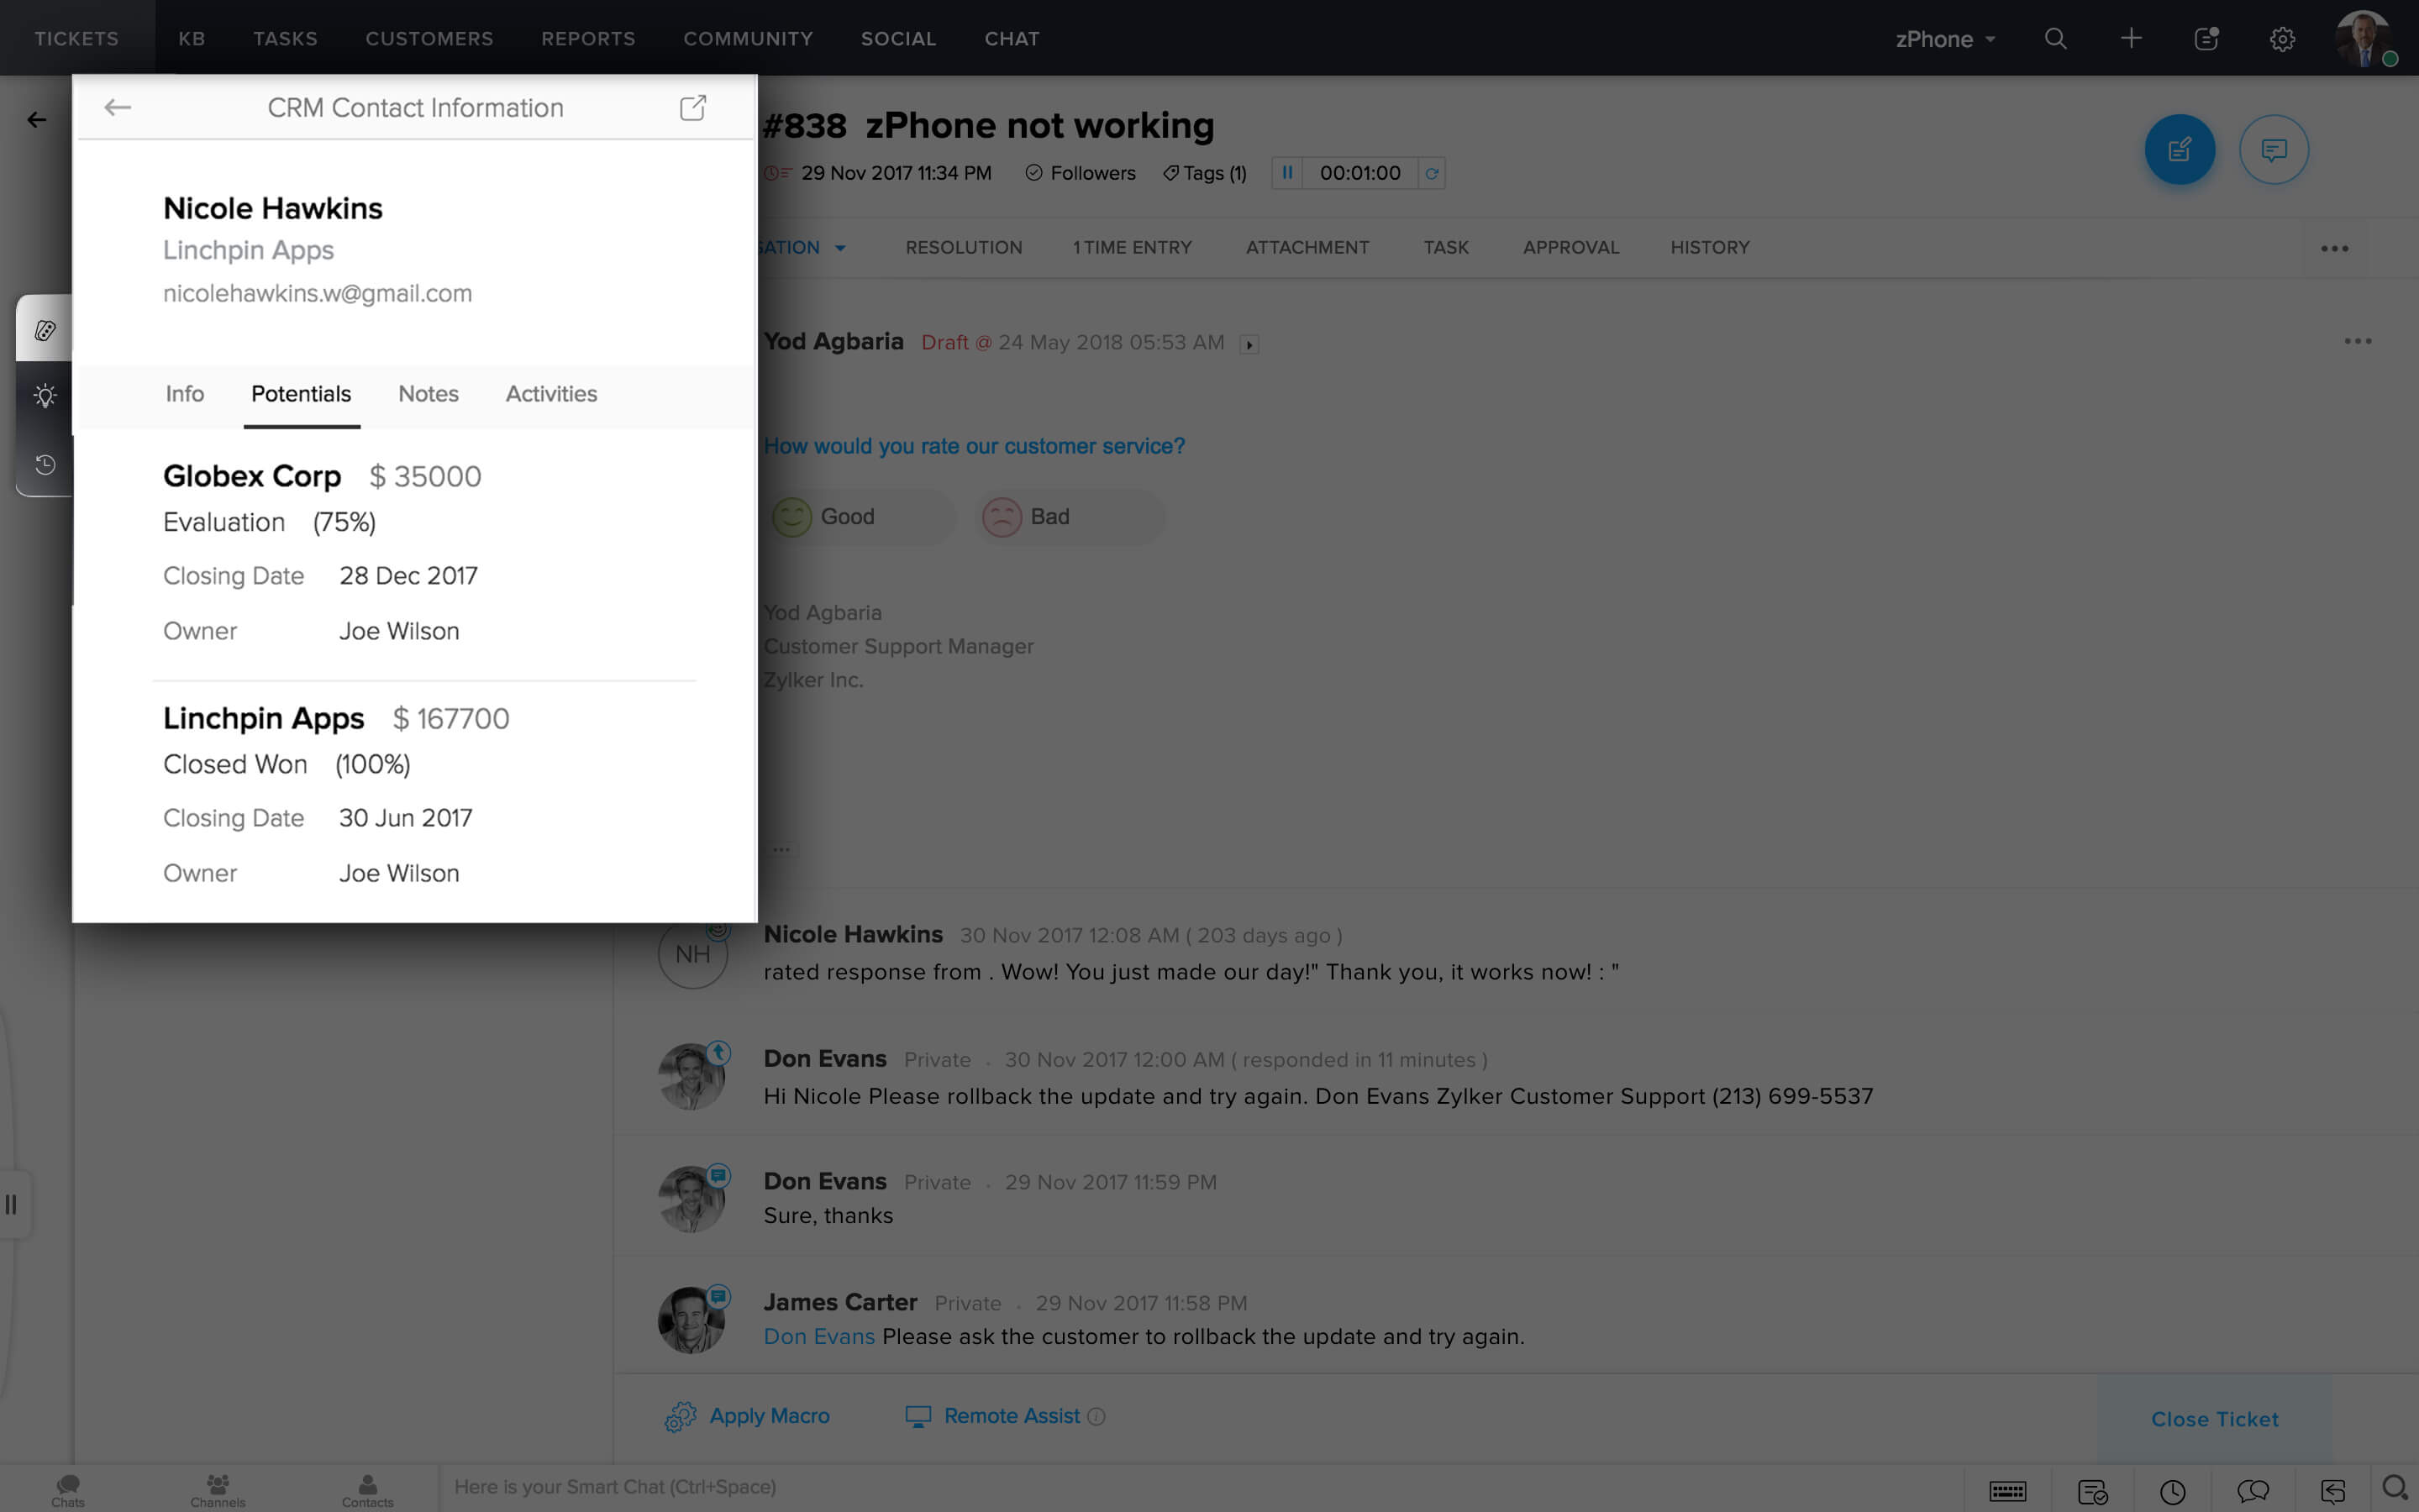The height and width of the screenshot is (1512, 2419).
Task: Open the CHAT menu
Action: click(1011, 38)
